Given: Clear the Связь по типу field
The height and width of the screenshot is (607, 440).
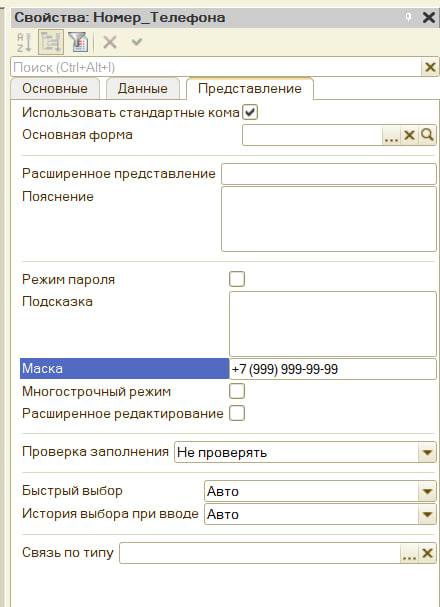Looking at the screenshot, I should [427, 553].
